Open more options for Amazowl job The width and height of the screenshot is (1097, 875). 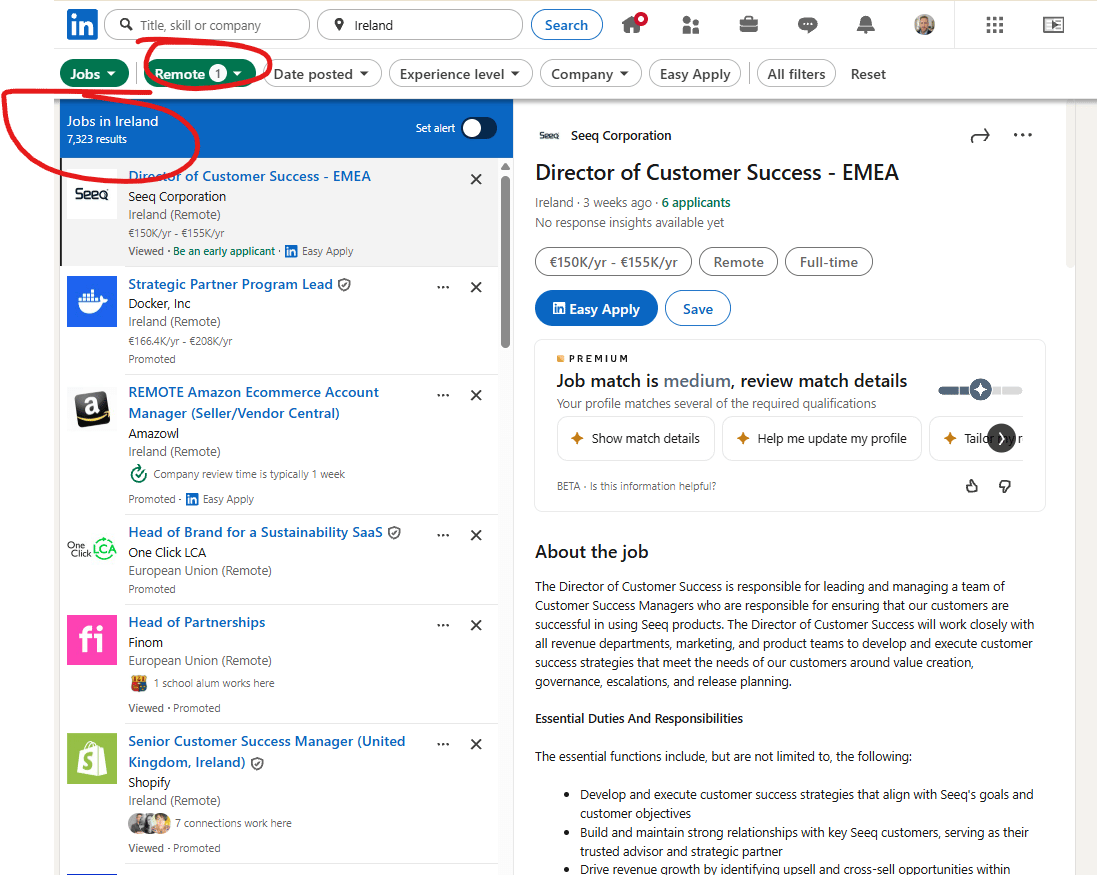pos(443,395)
